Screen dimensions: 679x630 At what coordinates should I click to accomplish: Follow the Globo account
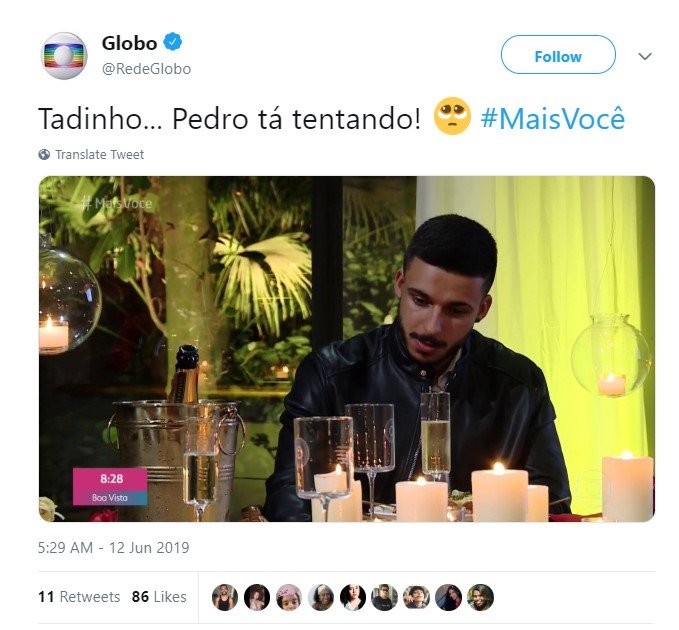(x=558, y=55)
